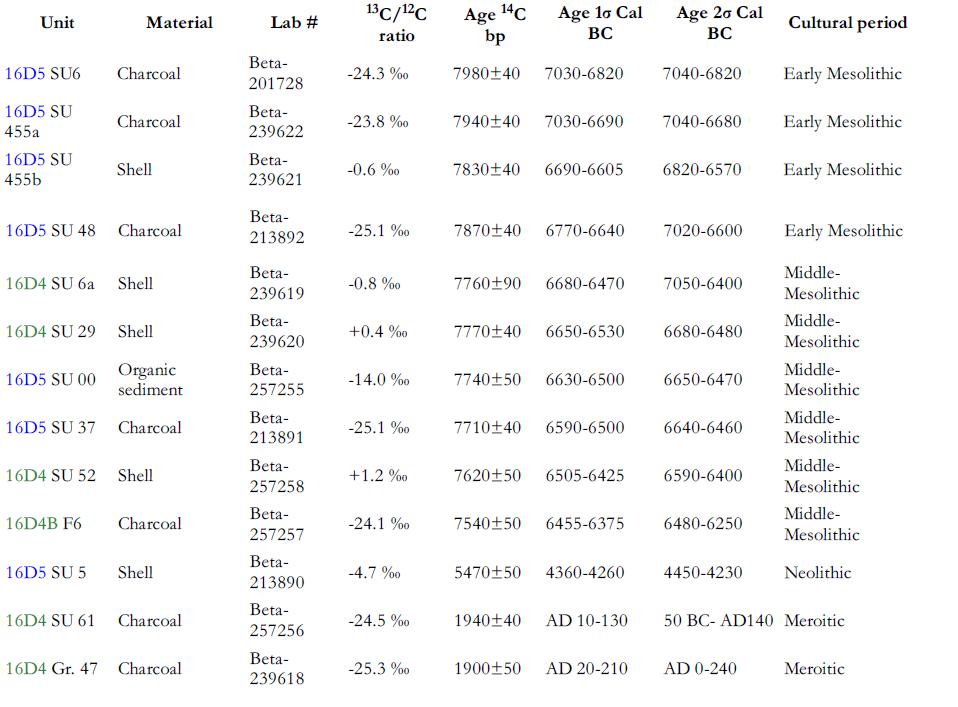Open the 16D5 SU 48 unit link
The width and height of the screenshot is (958, 707).
(x=26, y=231)
